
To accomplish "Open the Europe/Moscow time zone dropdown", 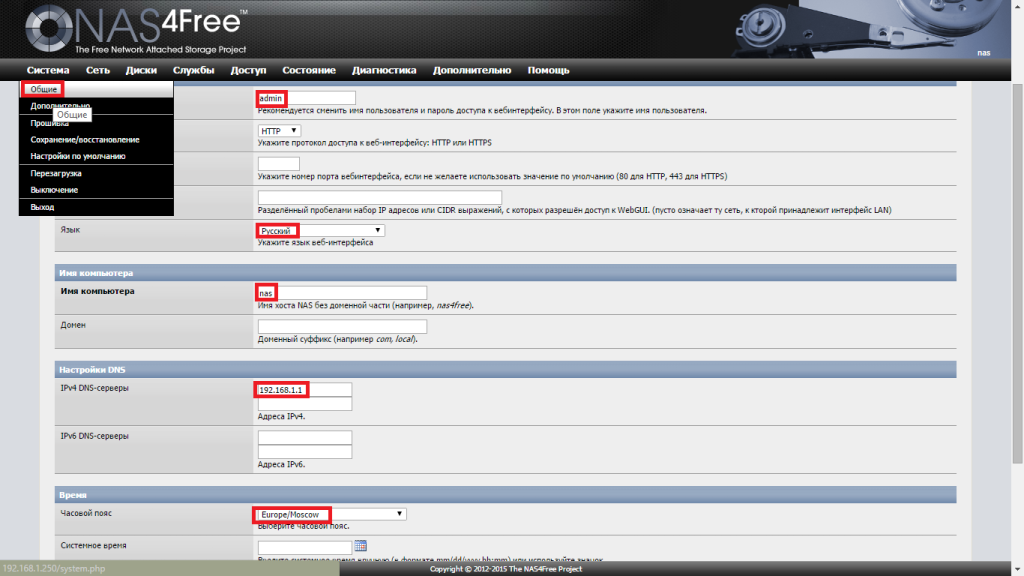I will [x=331, y=514].
